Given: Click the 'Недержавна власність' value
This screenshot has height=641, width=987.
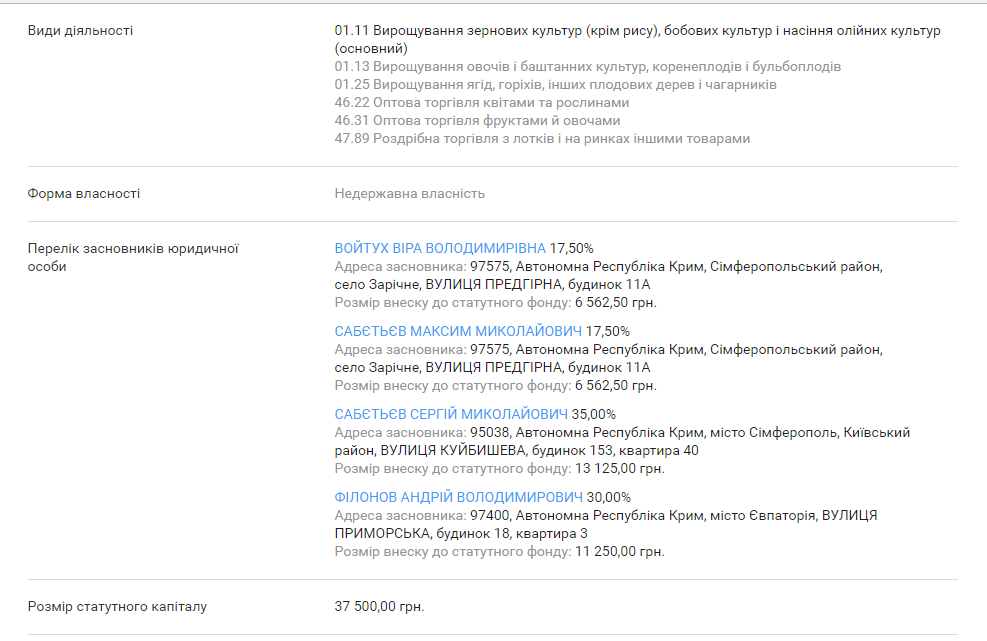Looking at the screenshot, I should [409, 194].
